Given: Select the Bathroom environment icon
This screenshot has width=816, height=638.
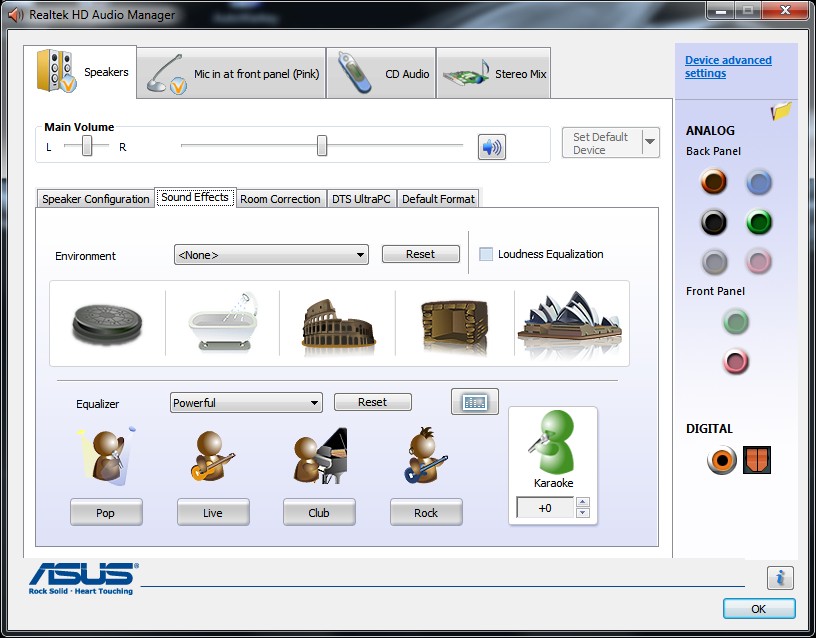Looking at the screenshot, I should click(x=224, y=323).
